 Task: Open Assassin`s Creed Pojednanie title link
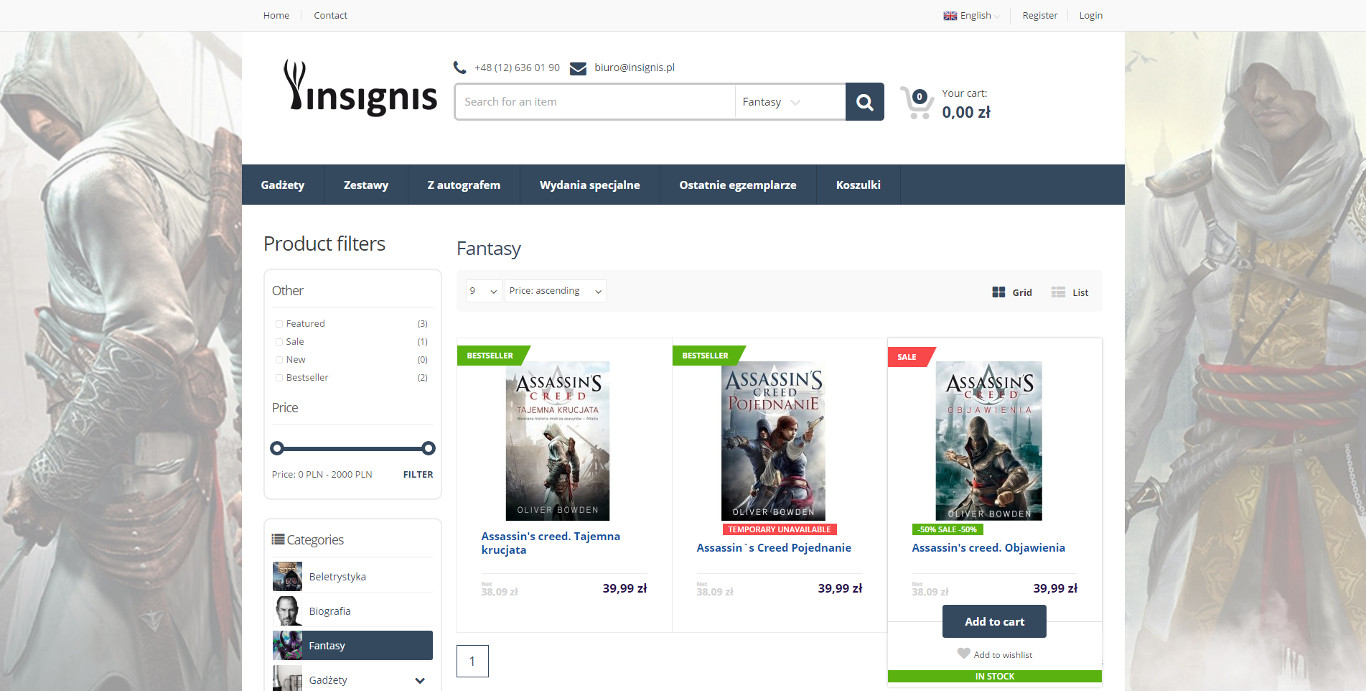[x=774, y=548]
